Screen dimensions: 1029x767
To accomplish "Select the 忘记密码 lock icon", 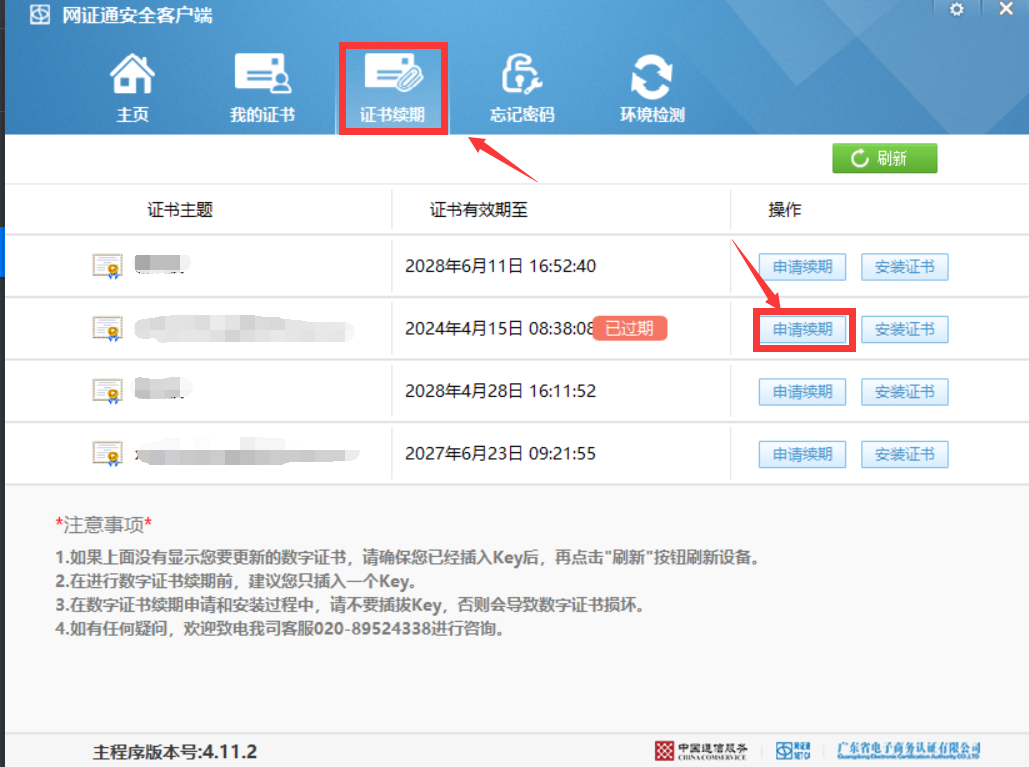I will (x=521, y=78).
